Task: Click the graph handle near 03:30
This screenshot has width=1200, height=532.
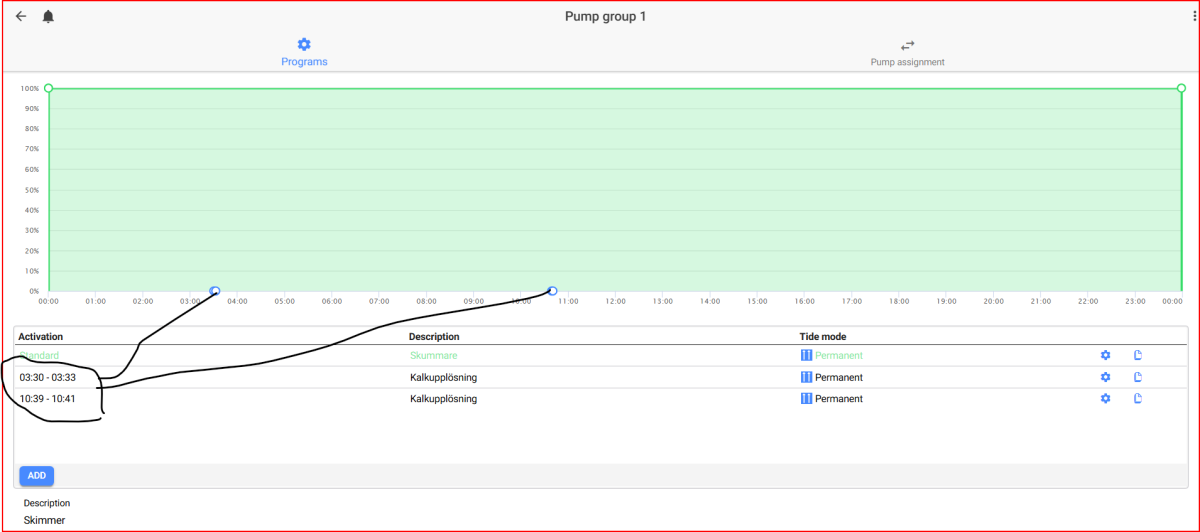Action: click(x=215, y=291)
